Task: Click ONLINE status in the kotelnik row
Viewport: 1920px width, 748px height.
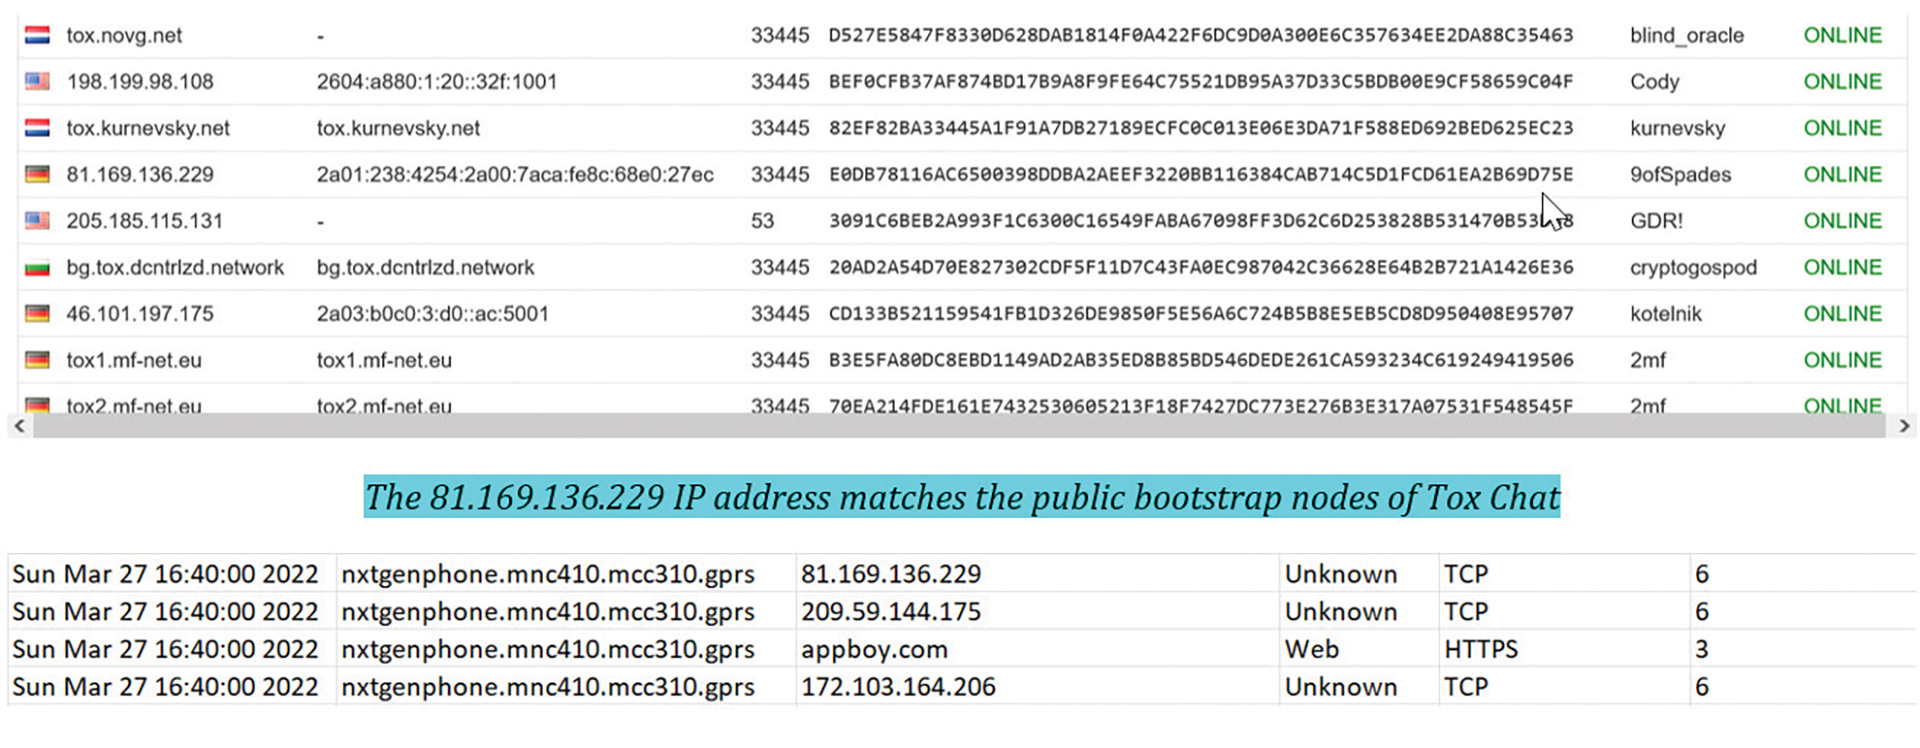Action: pos(1843,313)
